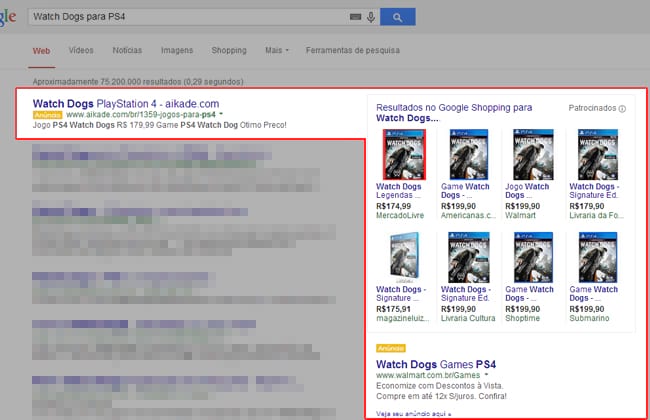The width and height of the screenshot is (650, 420).
Task: Click www.walmart.com.br/Games URL
Action: 428,375
